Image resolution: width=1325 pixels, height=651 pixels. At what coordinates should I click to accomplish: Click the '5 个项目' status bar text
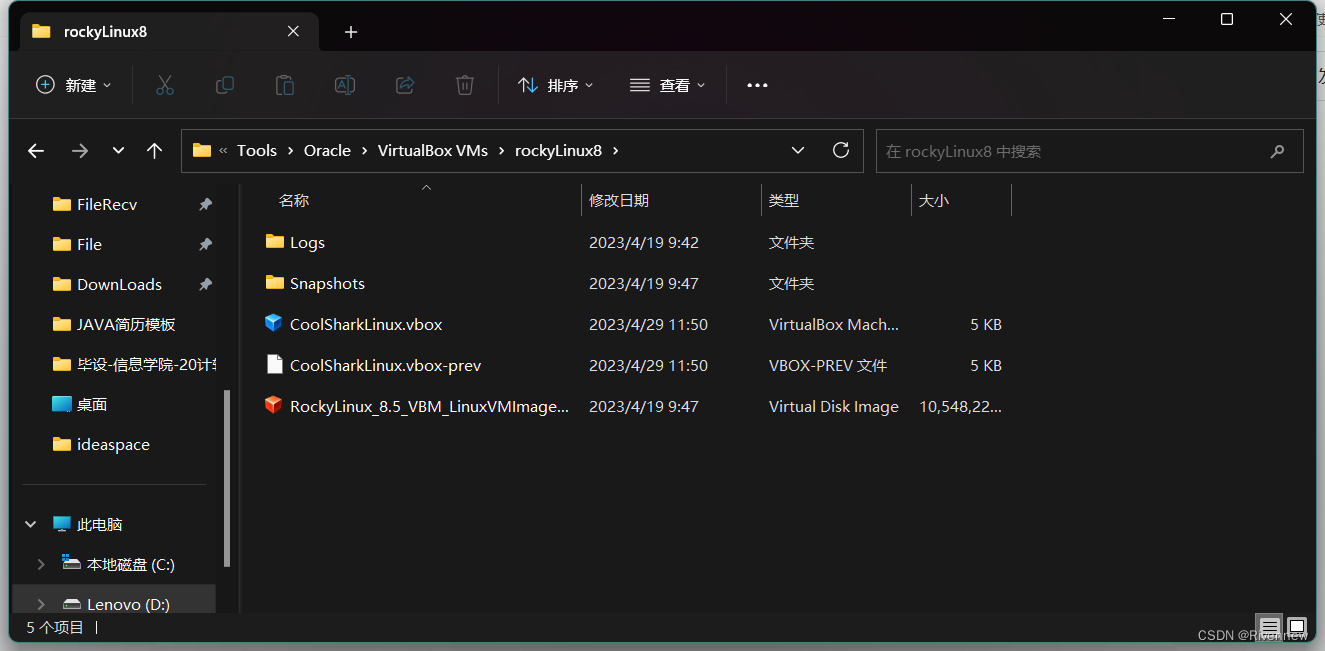coord(55,627)
